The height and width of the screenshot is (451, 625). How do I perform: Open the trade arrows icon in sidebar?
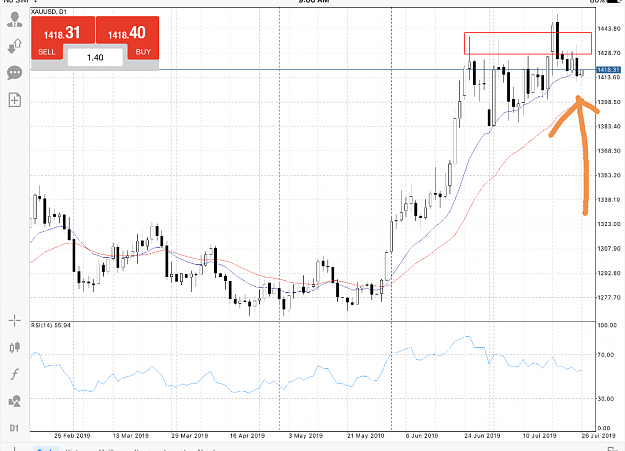point(14,46)
